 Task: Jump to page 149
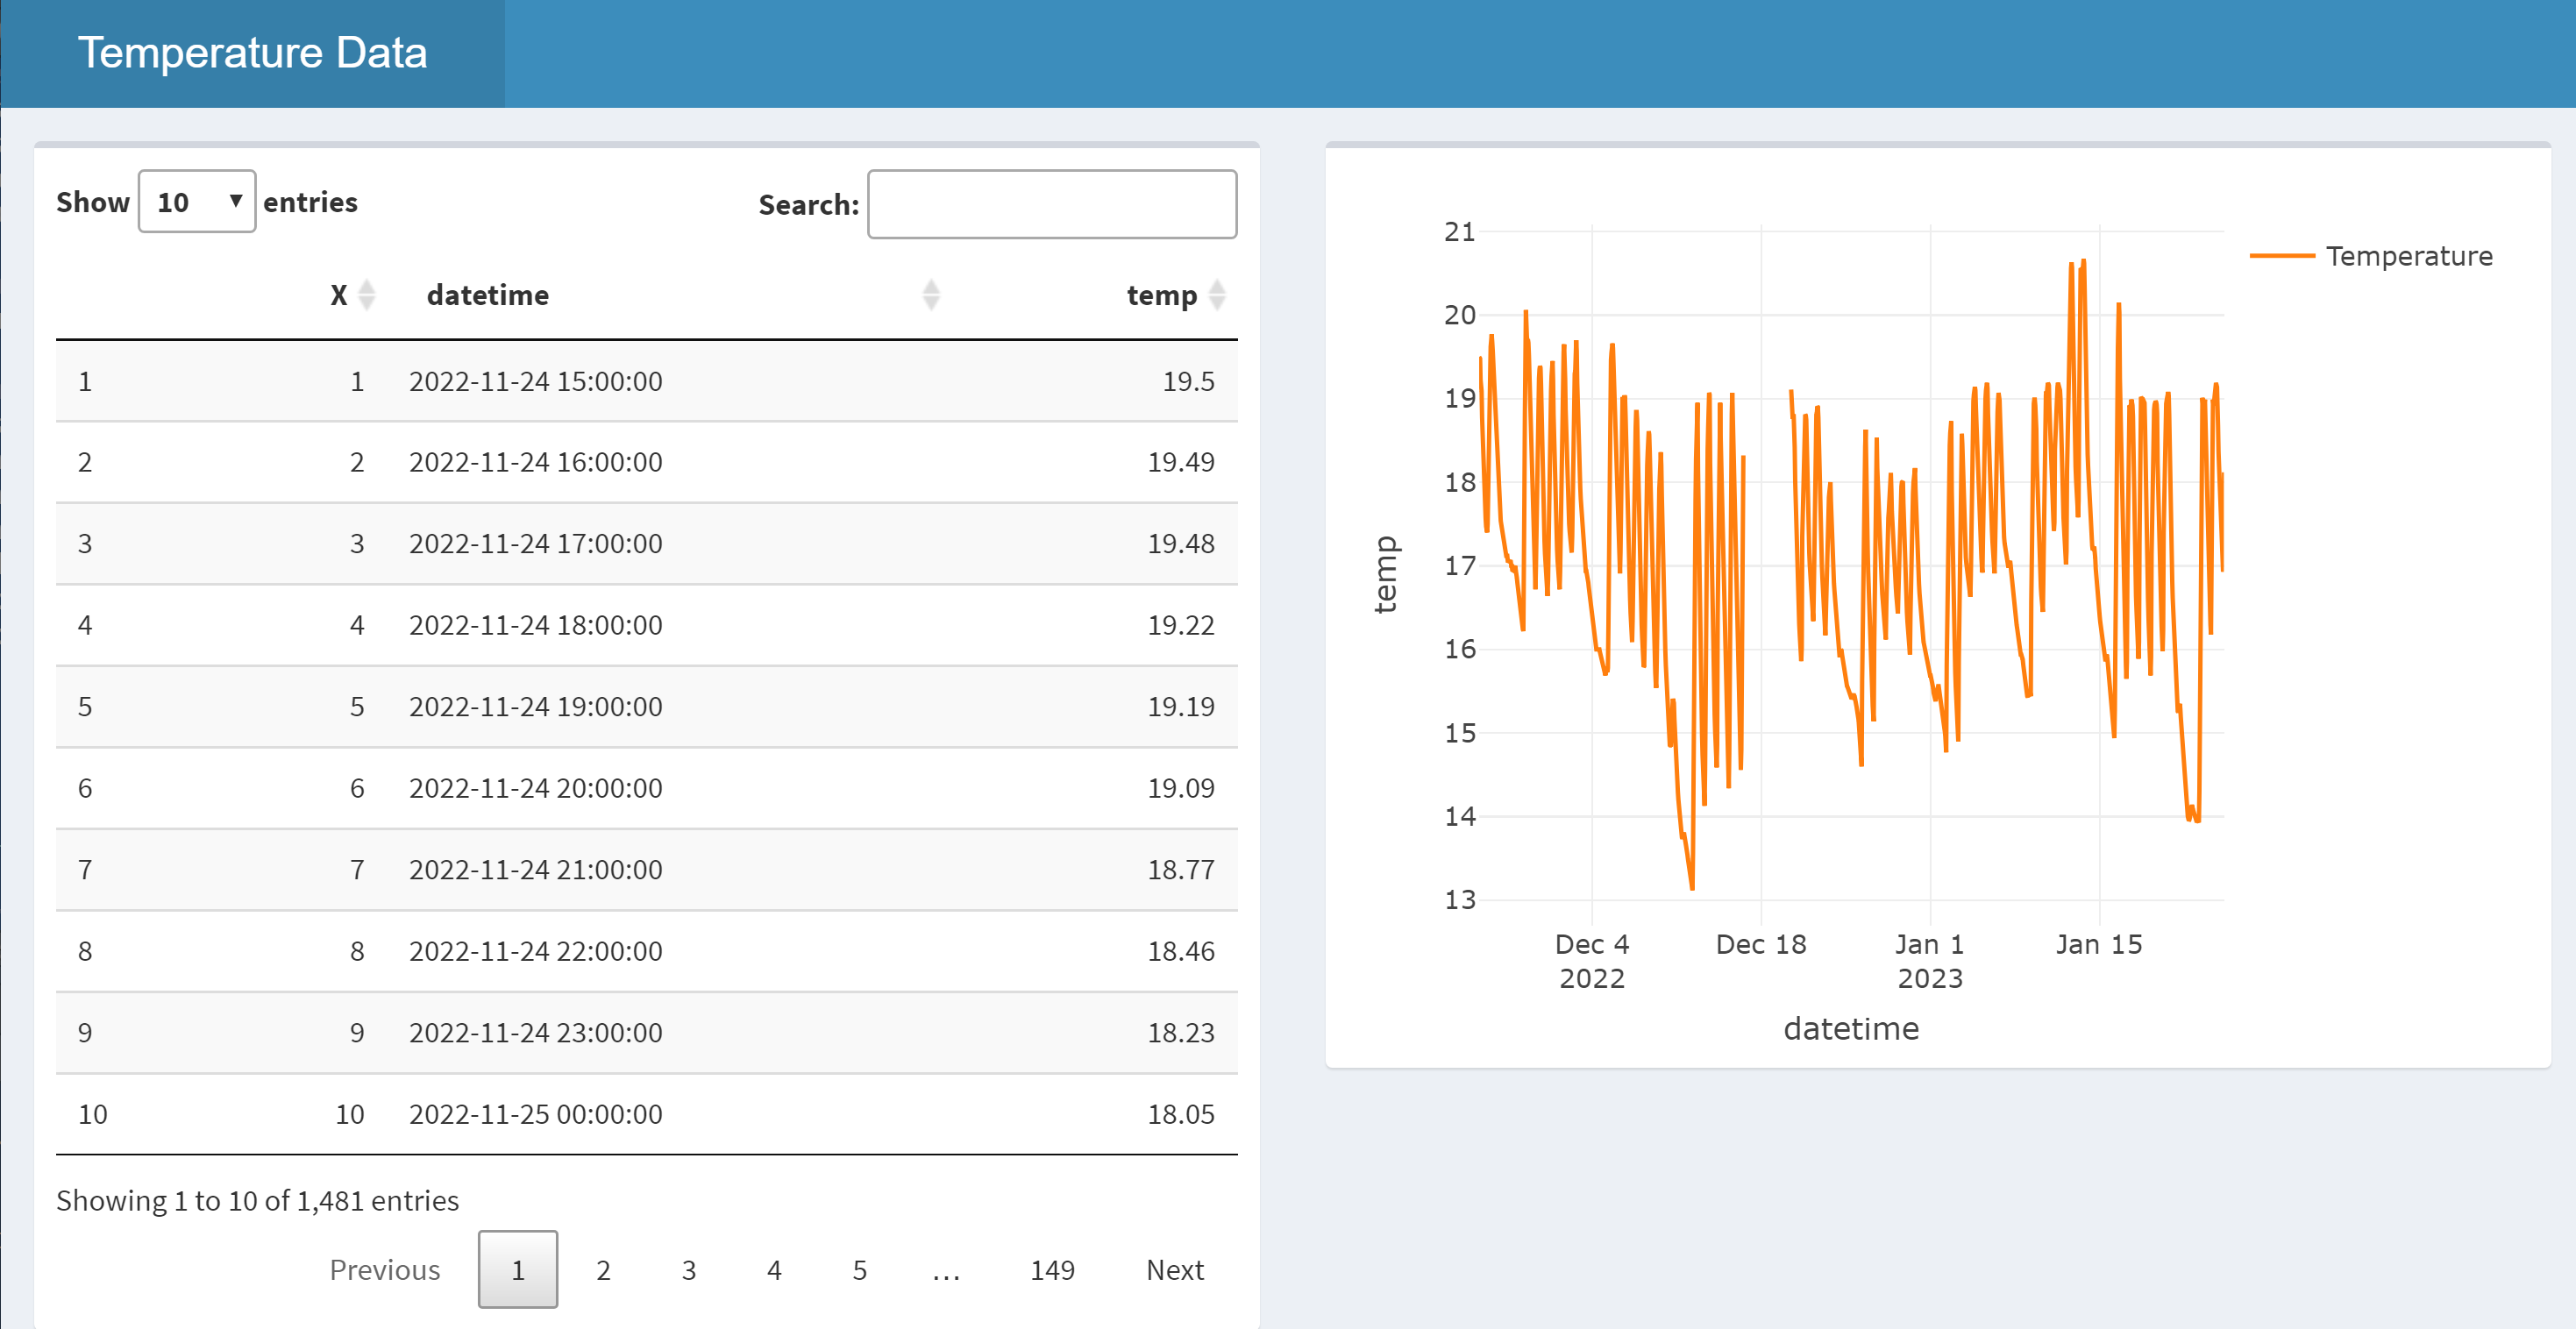(x=1054, y=1270)
